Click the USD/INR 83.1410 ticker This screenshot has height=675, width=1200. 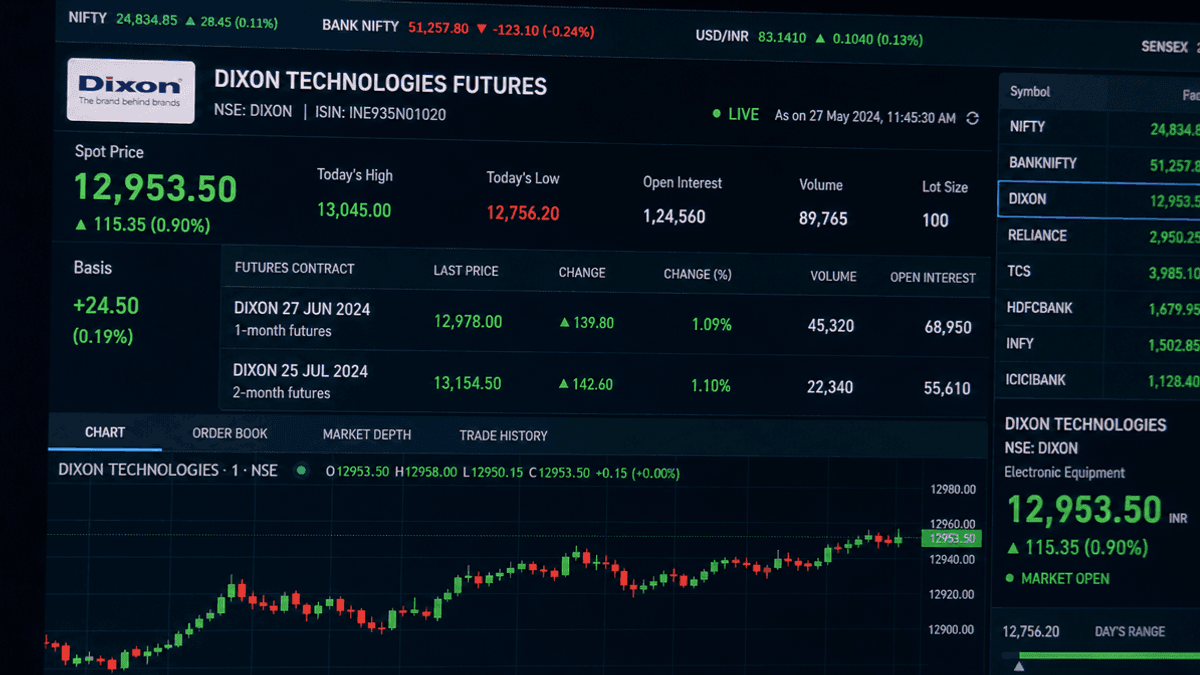pos(809,38)
